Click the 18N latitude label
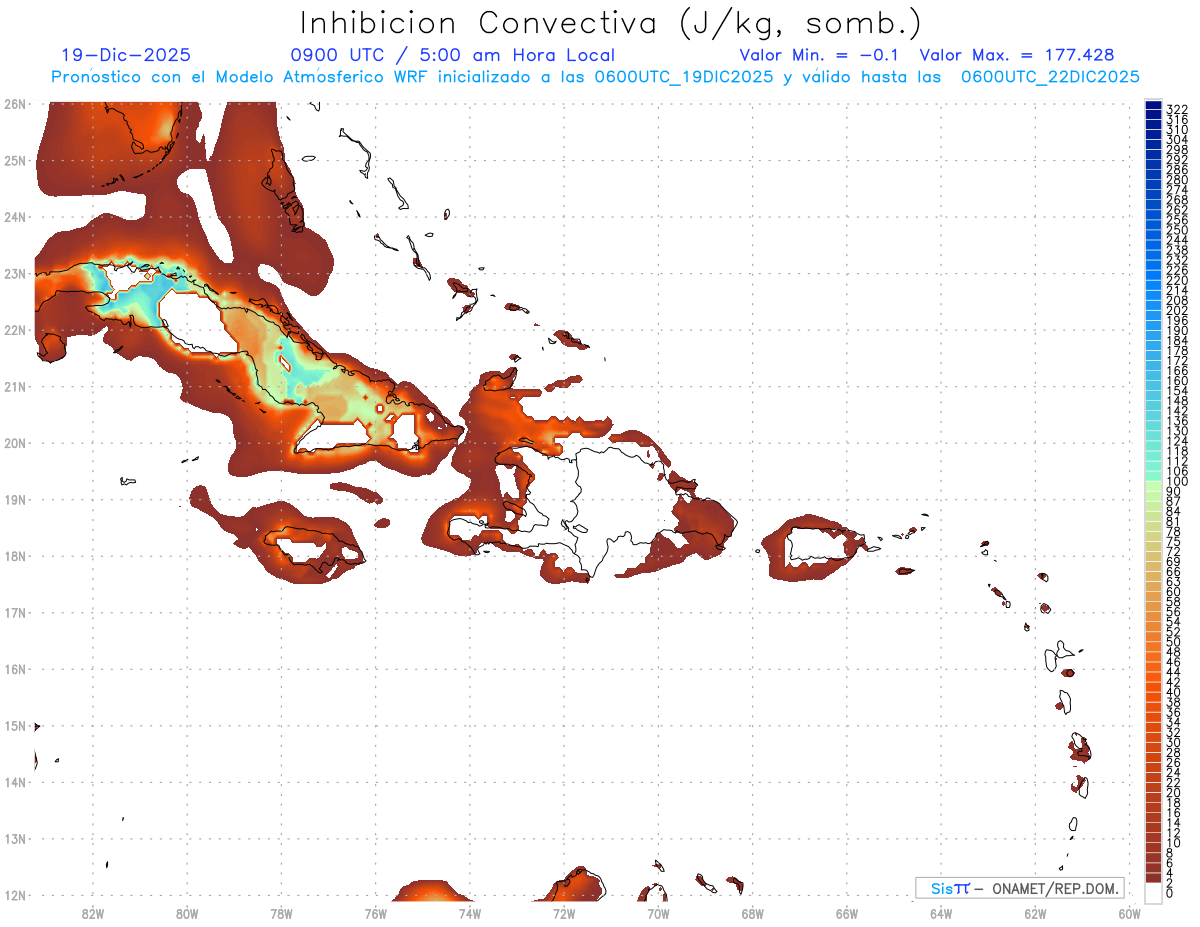The height and width of the screenshot is (927, 1200). coord(15,556)
